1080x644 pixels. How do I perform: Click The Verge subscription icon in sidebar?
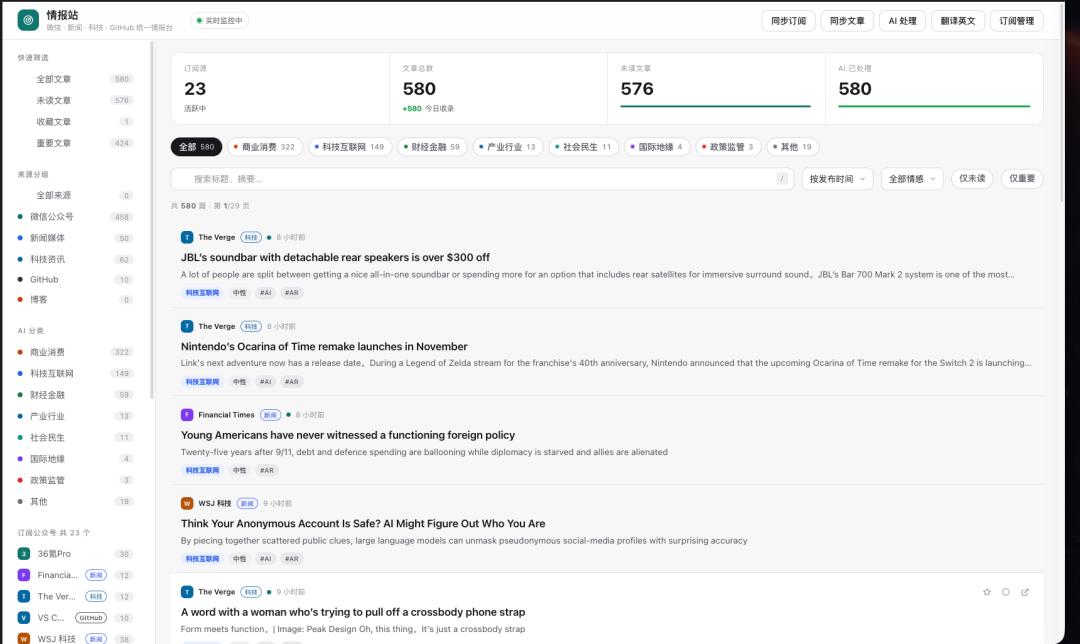tap(24, 596)
